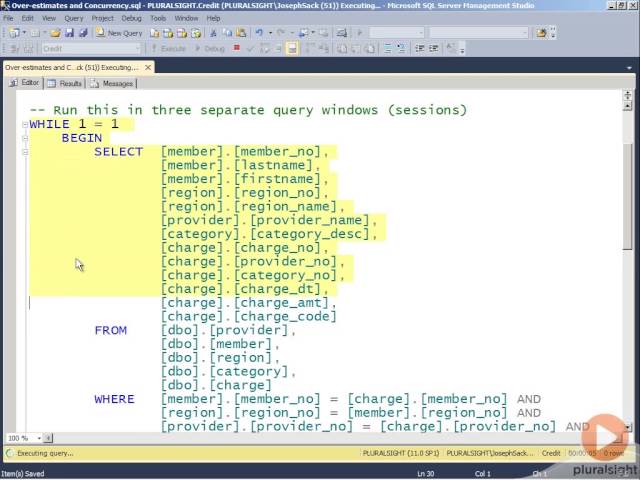640x480 pixels.
Task: Click the Execute button
Action: pos(169,49)
